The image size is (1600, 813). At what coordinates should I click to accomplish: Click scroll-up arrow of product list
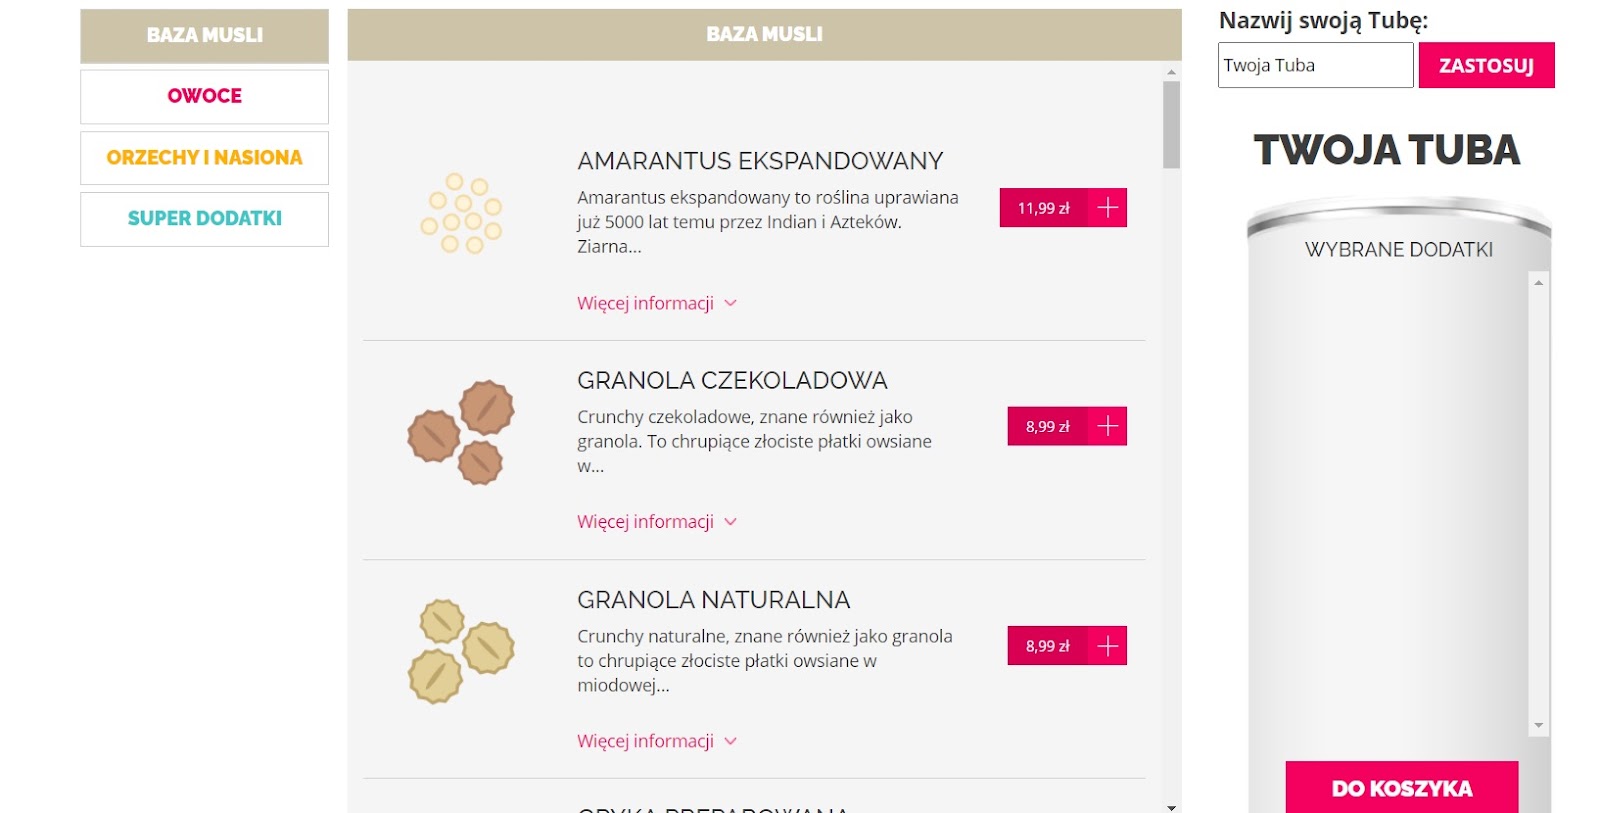pyautogui.click(x=1171, y=72)
